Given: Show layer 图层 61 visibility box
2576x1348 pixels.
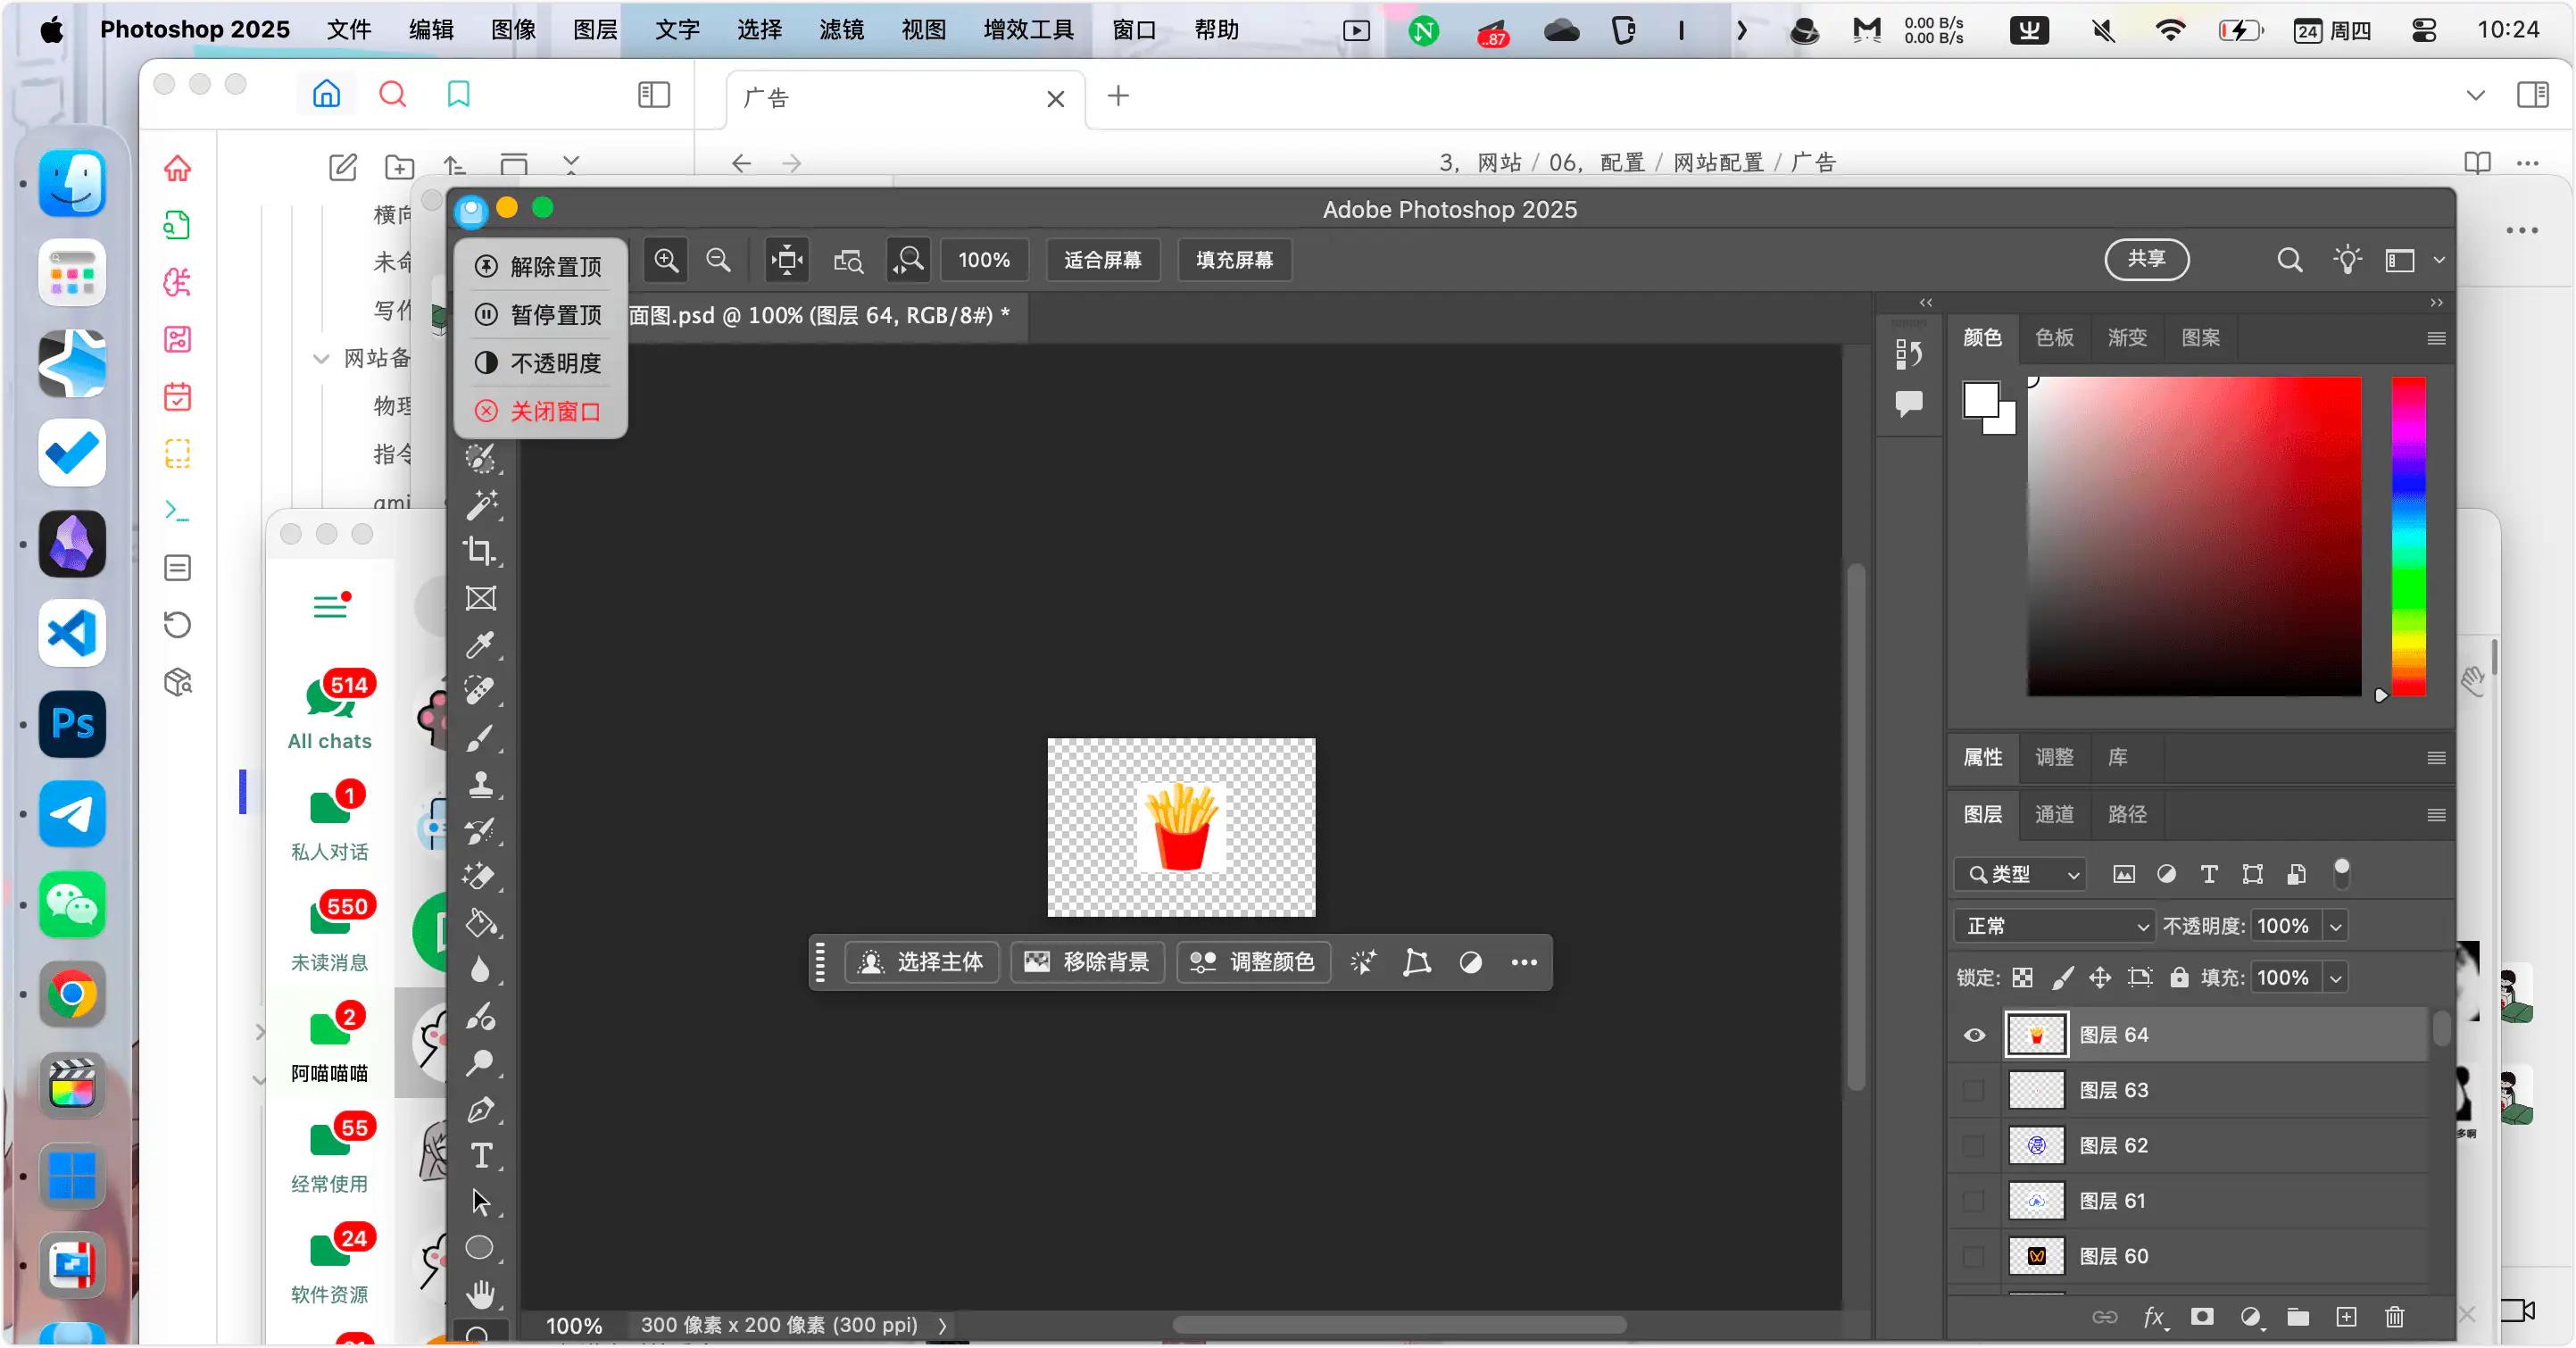Looking at the screenshot, I should (1974, 1201).
